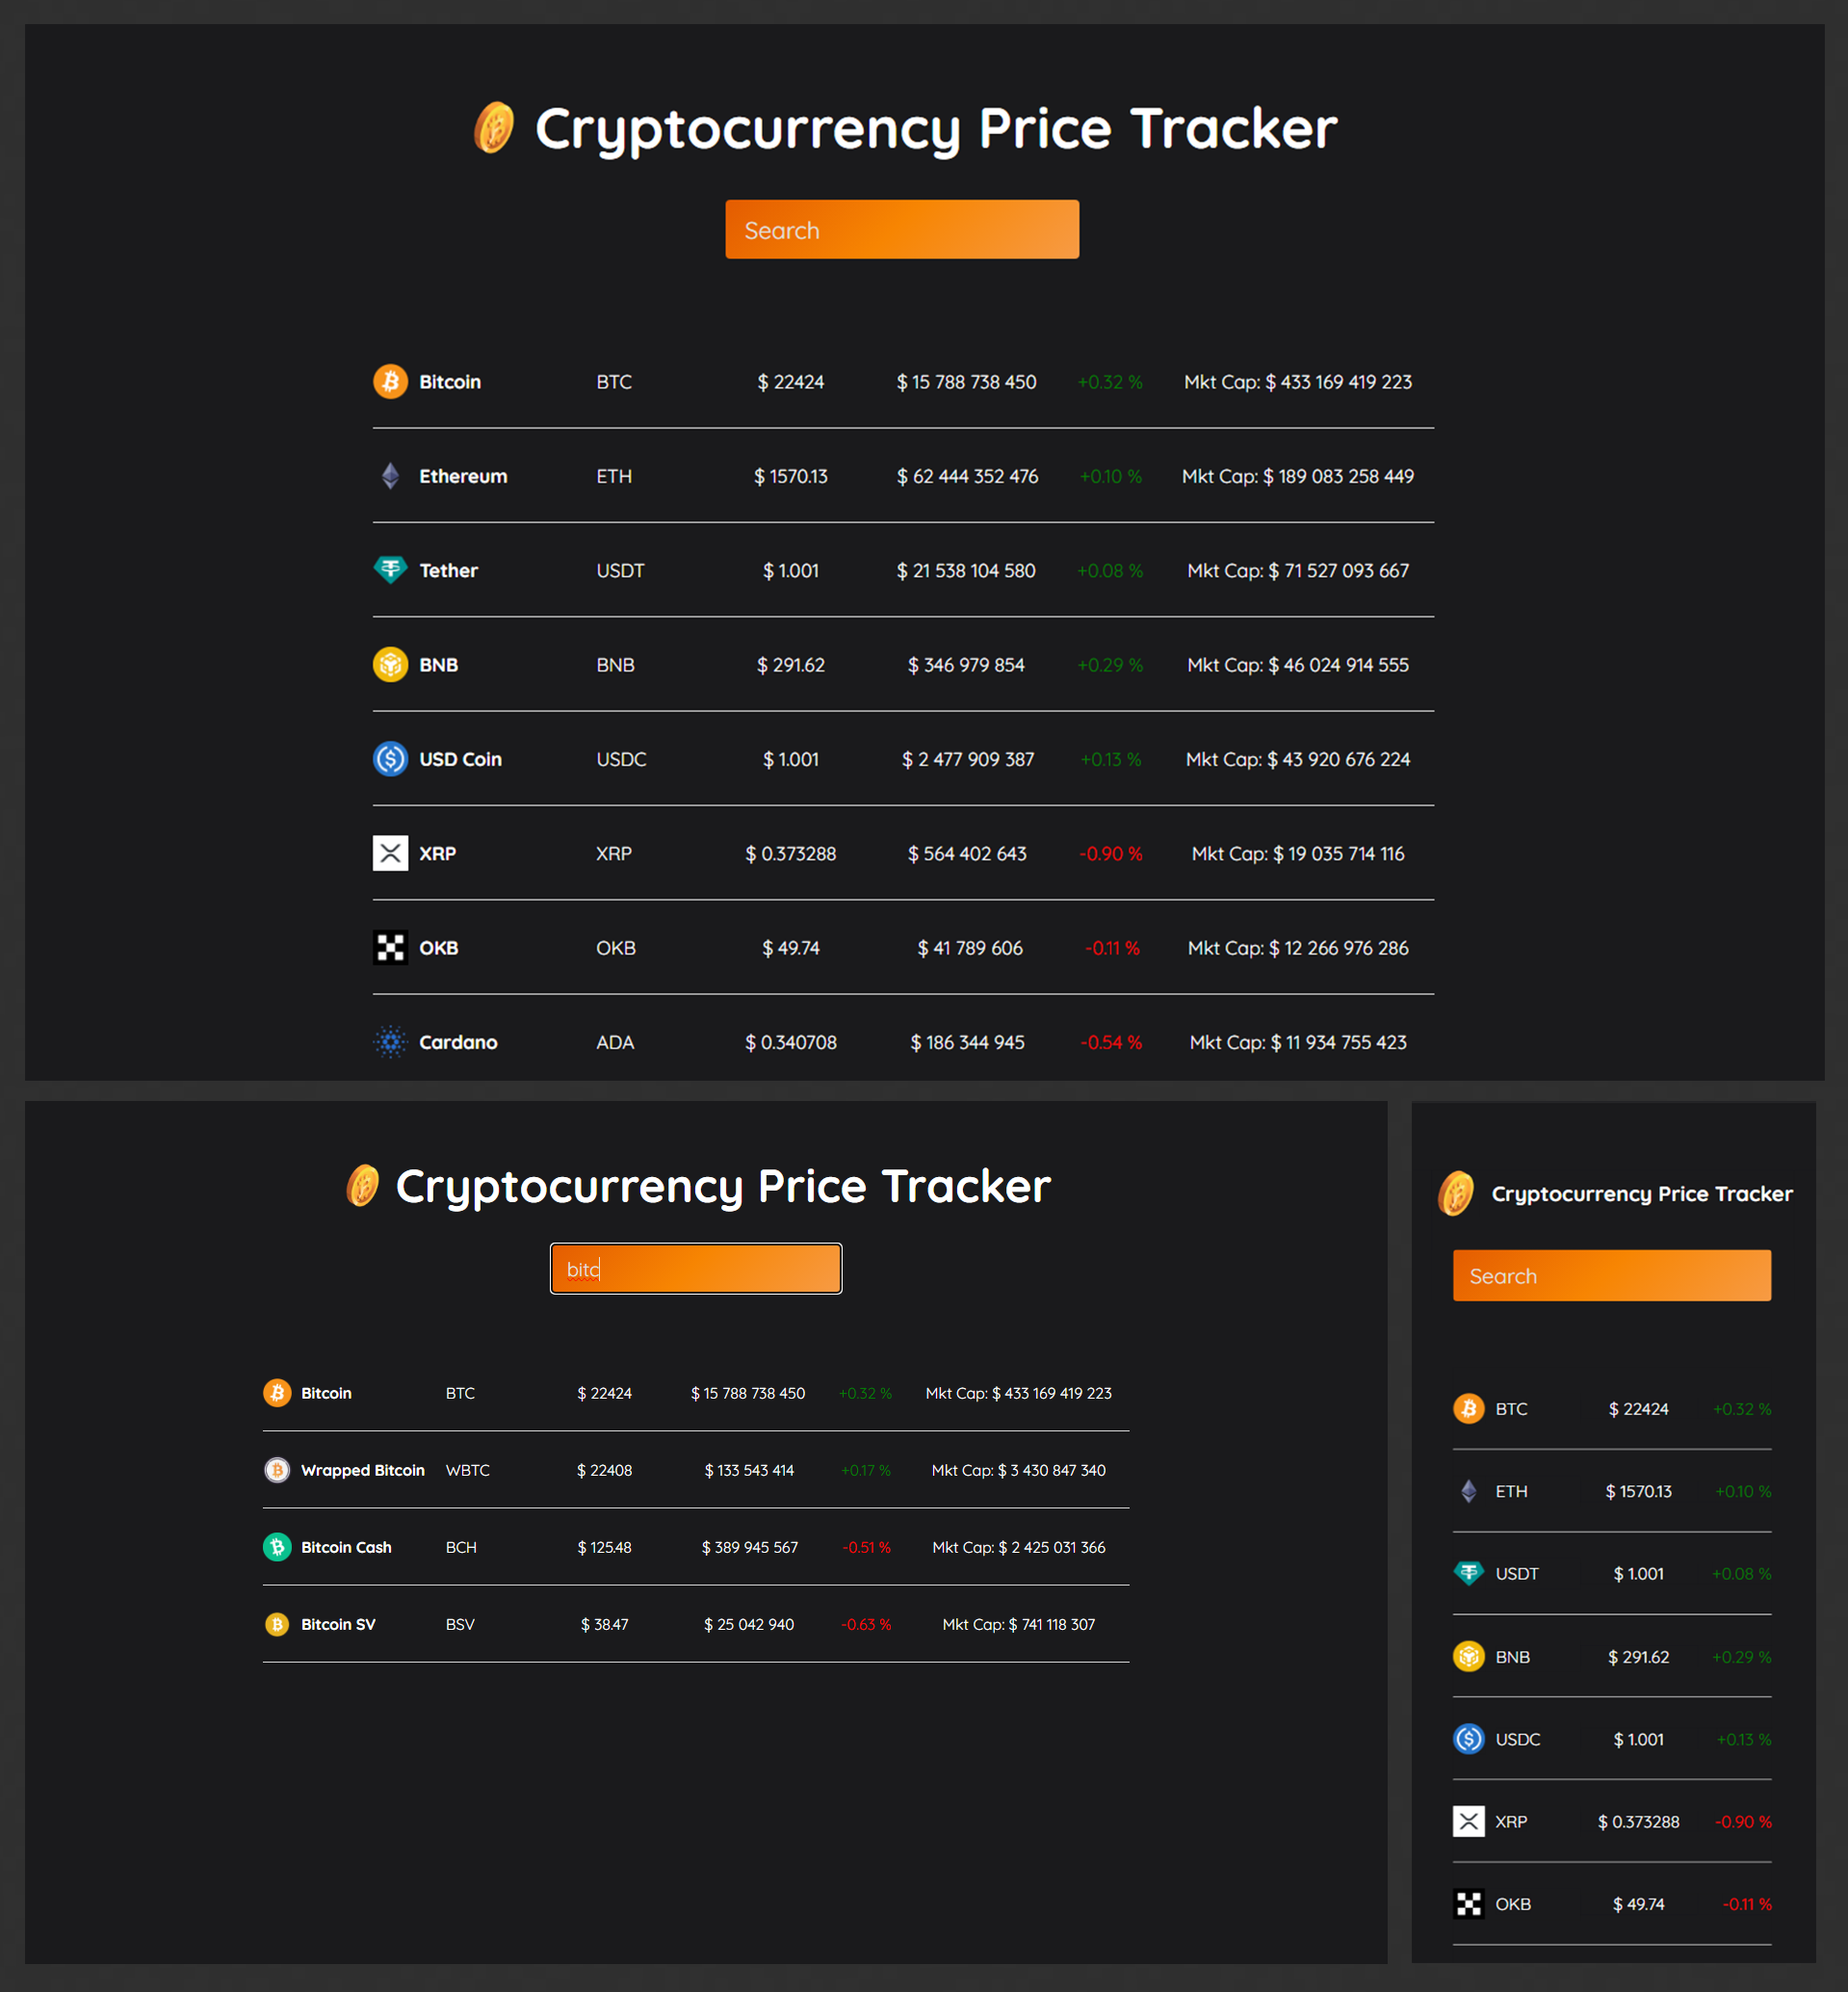
Task: Click the green +0.32 % for BTC
Action: [1109, 381]
